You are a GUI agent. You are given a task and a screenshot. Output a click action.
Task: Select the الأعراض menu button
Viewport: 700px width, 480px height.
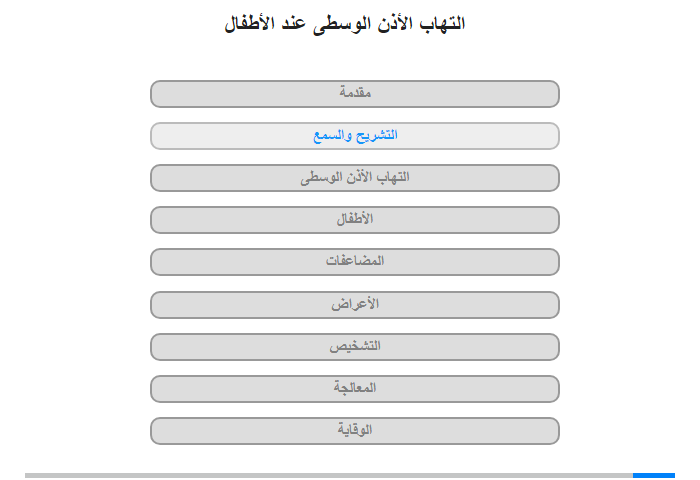click(x=355, y=305)
